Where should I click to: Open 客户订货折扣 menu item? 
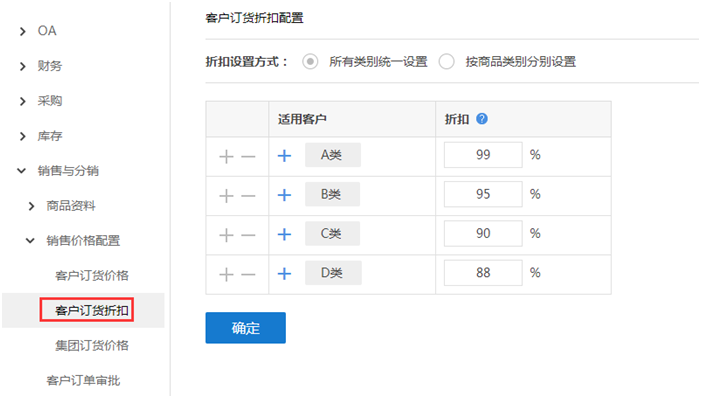(x=92, y=310)
